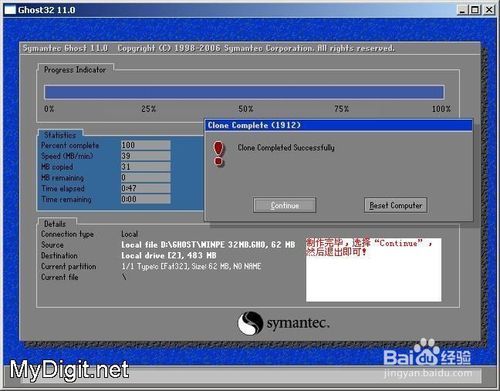Maximize the Ghost32 11.0 window

pos(475,10)
